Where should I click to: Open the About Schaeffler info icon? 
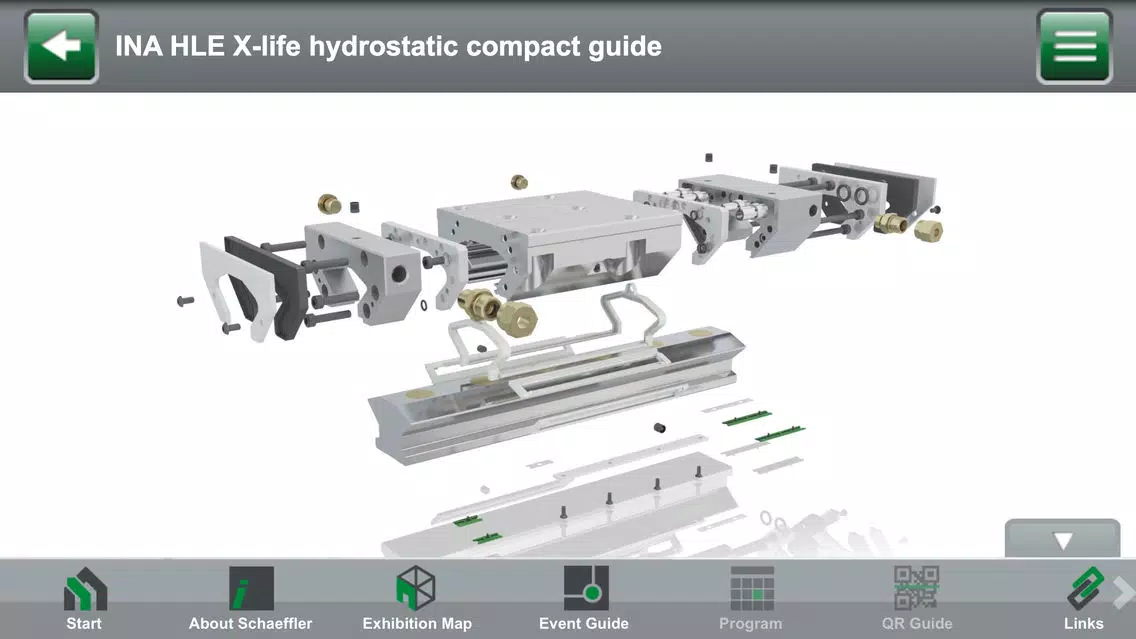pyautogui.click(x=251, y=588)
